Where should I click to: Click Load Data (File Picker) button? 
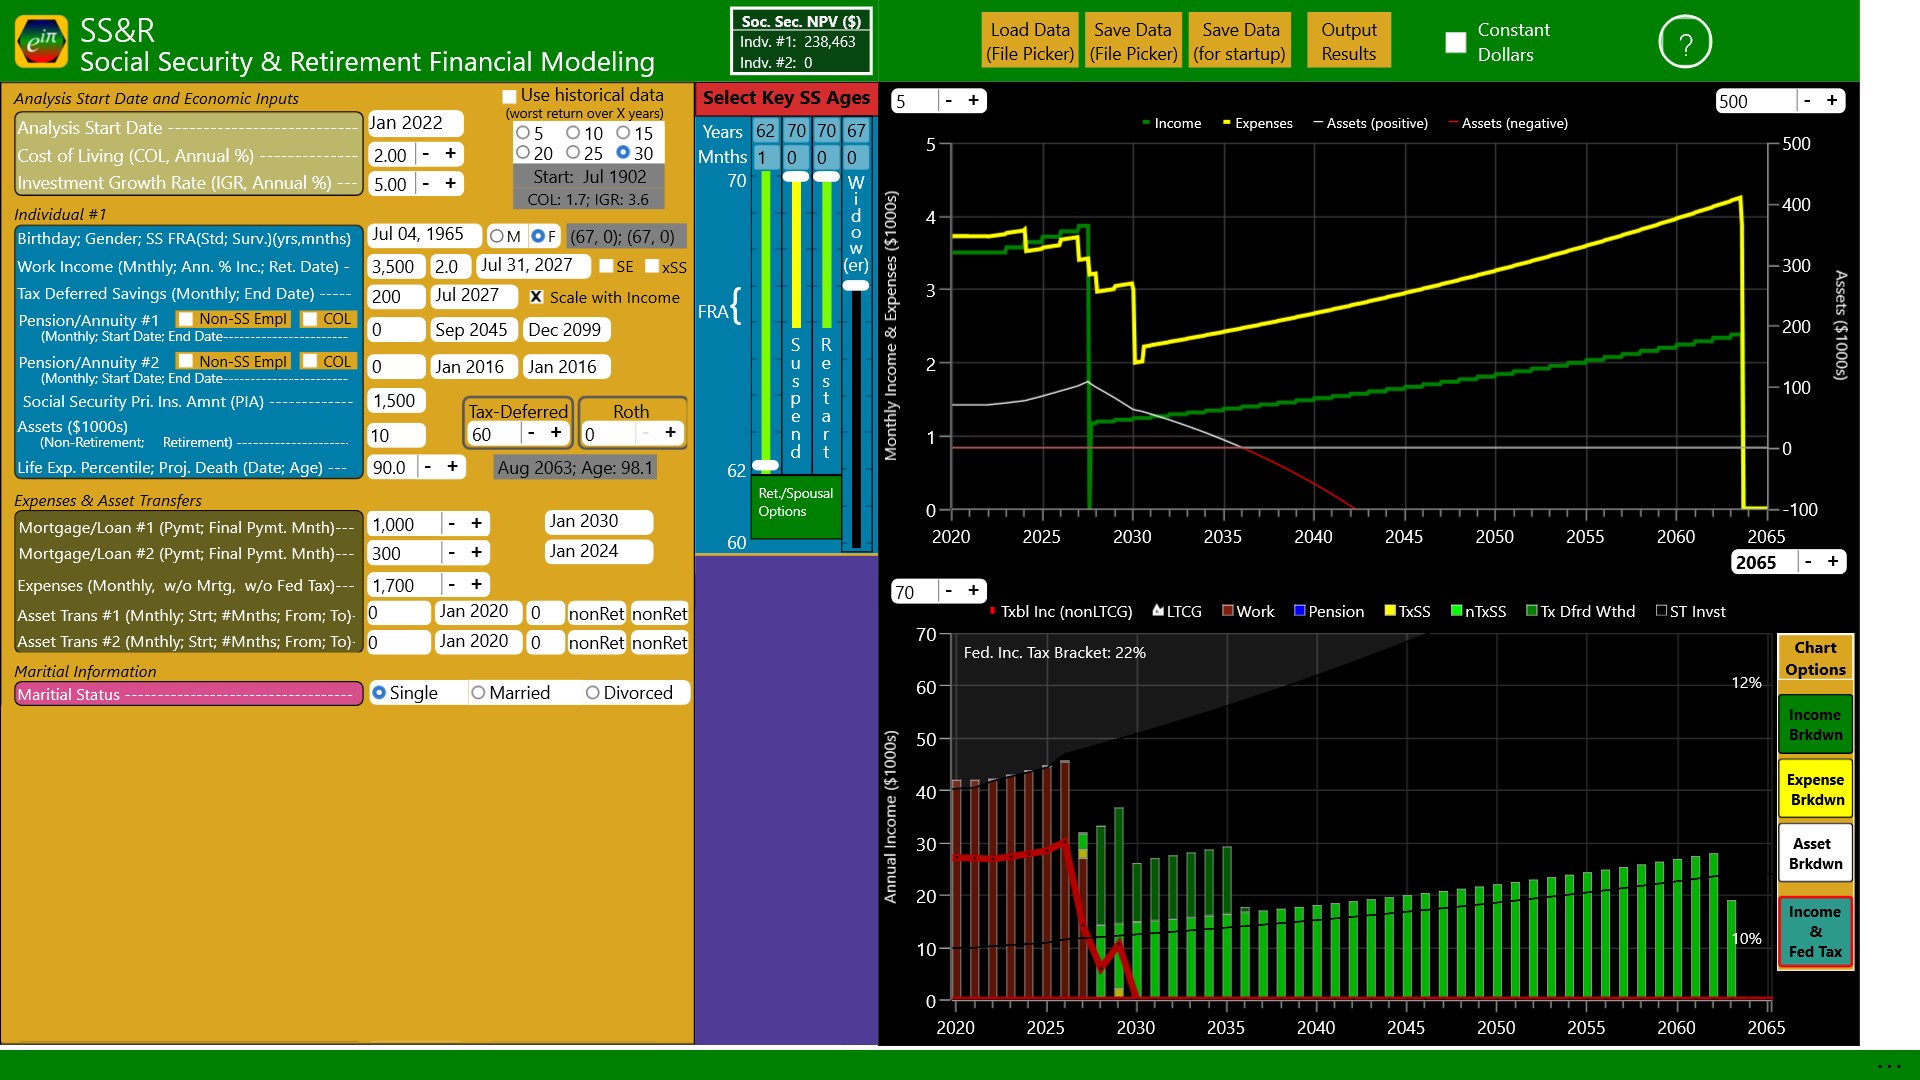click(1029, 41)
